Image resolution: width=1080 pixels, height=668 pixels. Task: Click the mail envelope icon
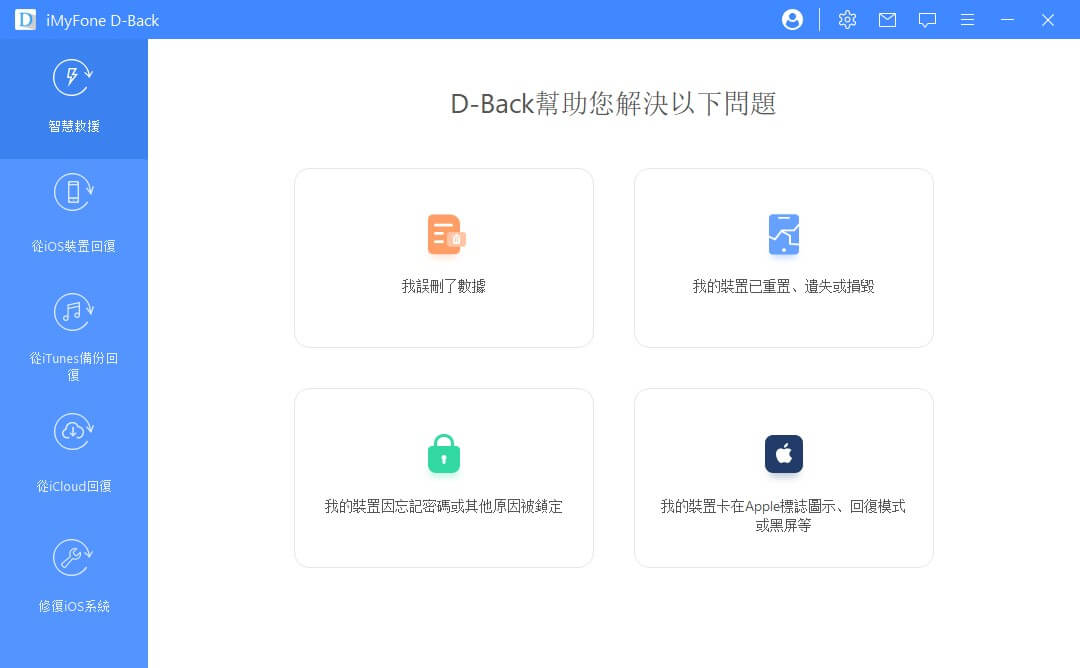887,20
